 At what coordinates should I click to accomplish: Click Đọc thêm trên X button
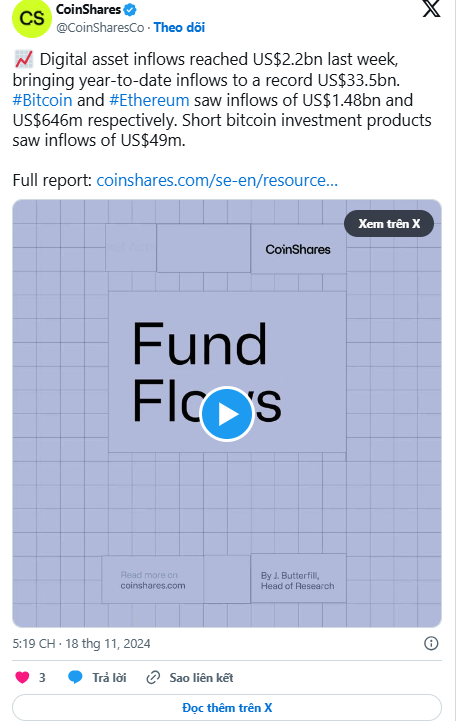(x=227, y=708)
